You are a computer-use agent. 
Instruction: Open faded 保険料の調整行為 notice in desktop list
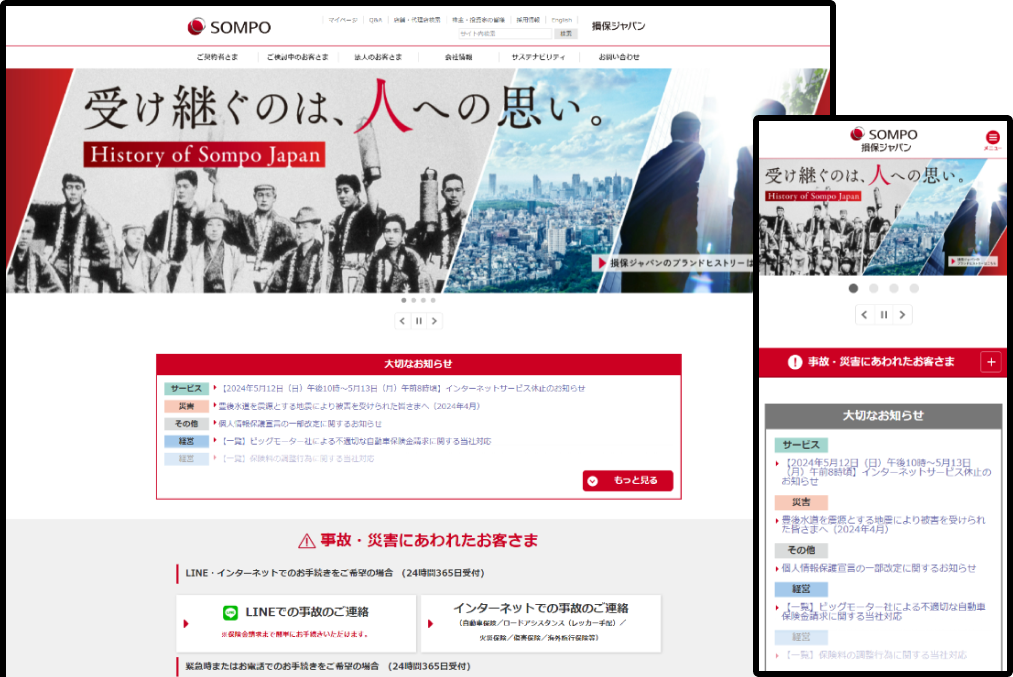(297, 459)
